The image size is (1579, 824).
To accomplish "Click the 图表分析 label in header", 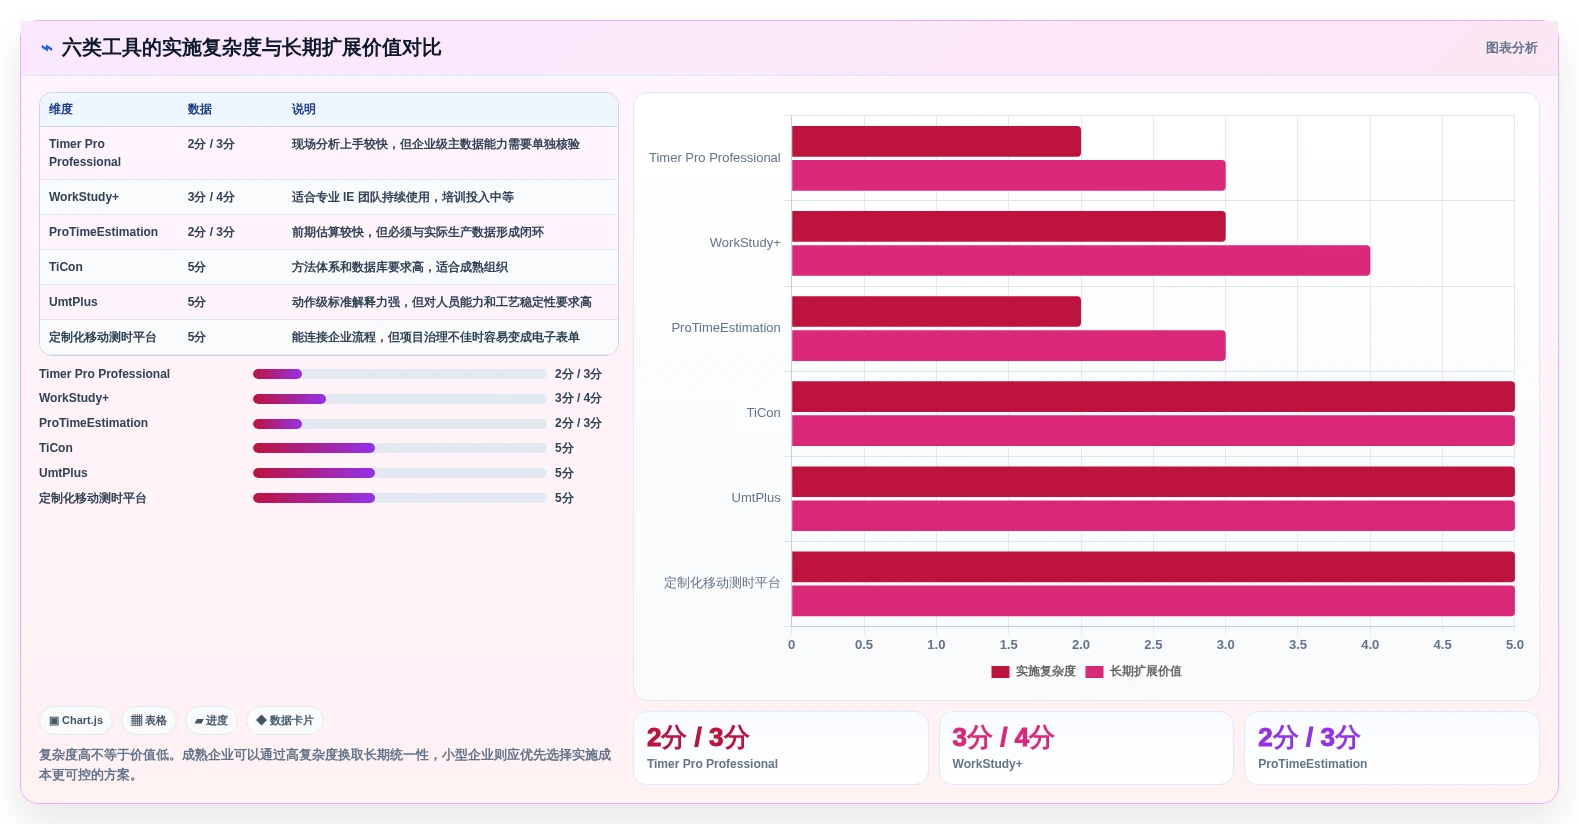I will 1511,48.
